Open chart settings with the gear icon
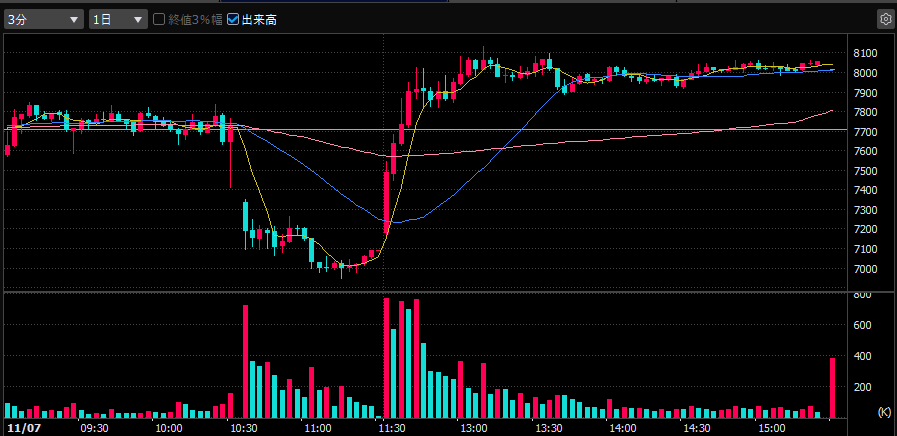897x436 pixels. [x=885, y=19]
